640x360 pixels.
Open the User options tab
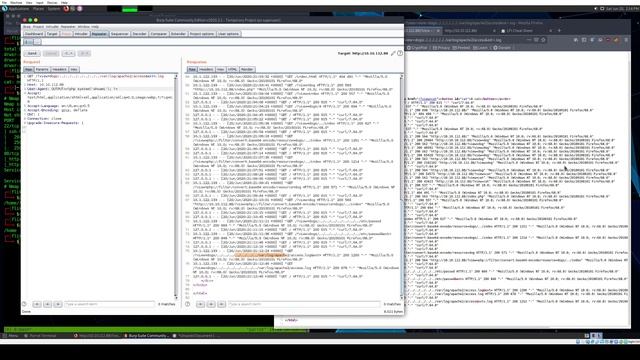(x=228, y=34)
